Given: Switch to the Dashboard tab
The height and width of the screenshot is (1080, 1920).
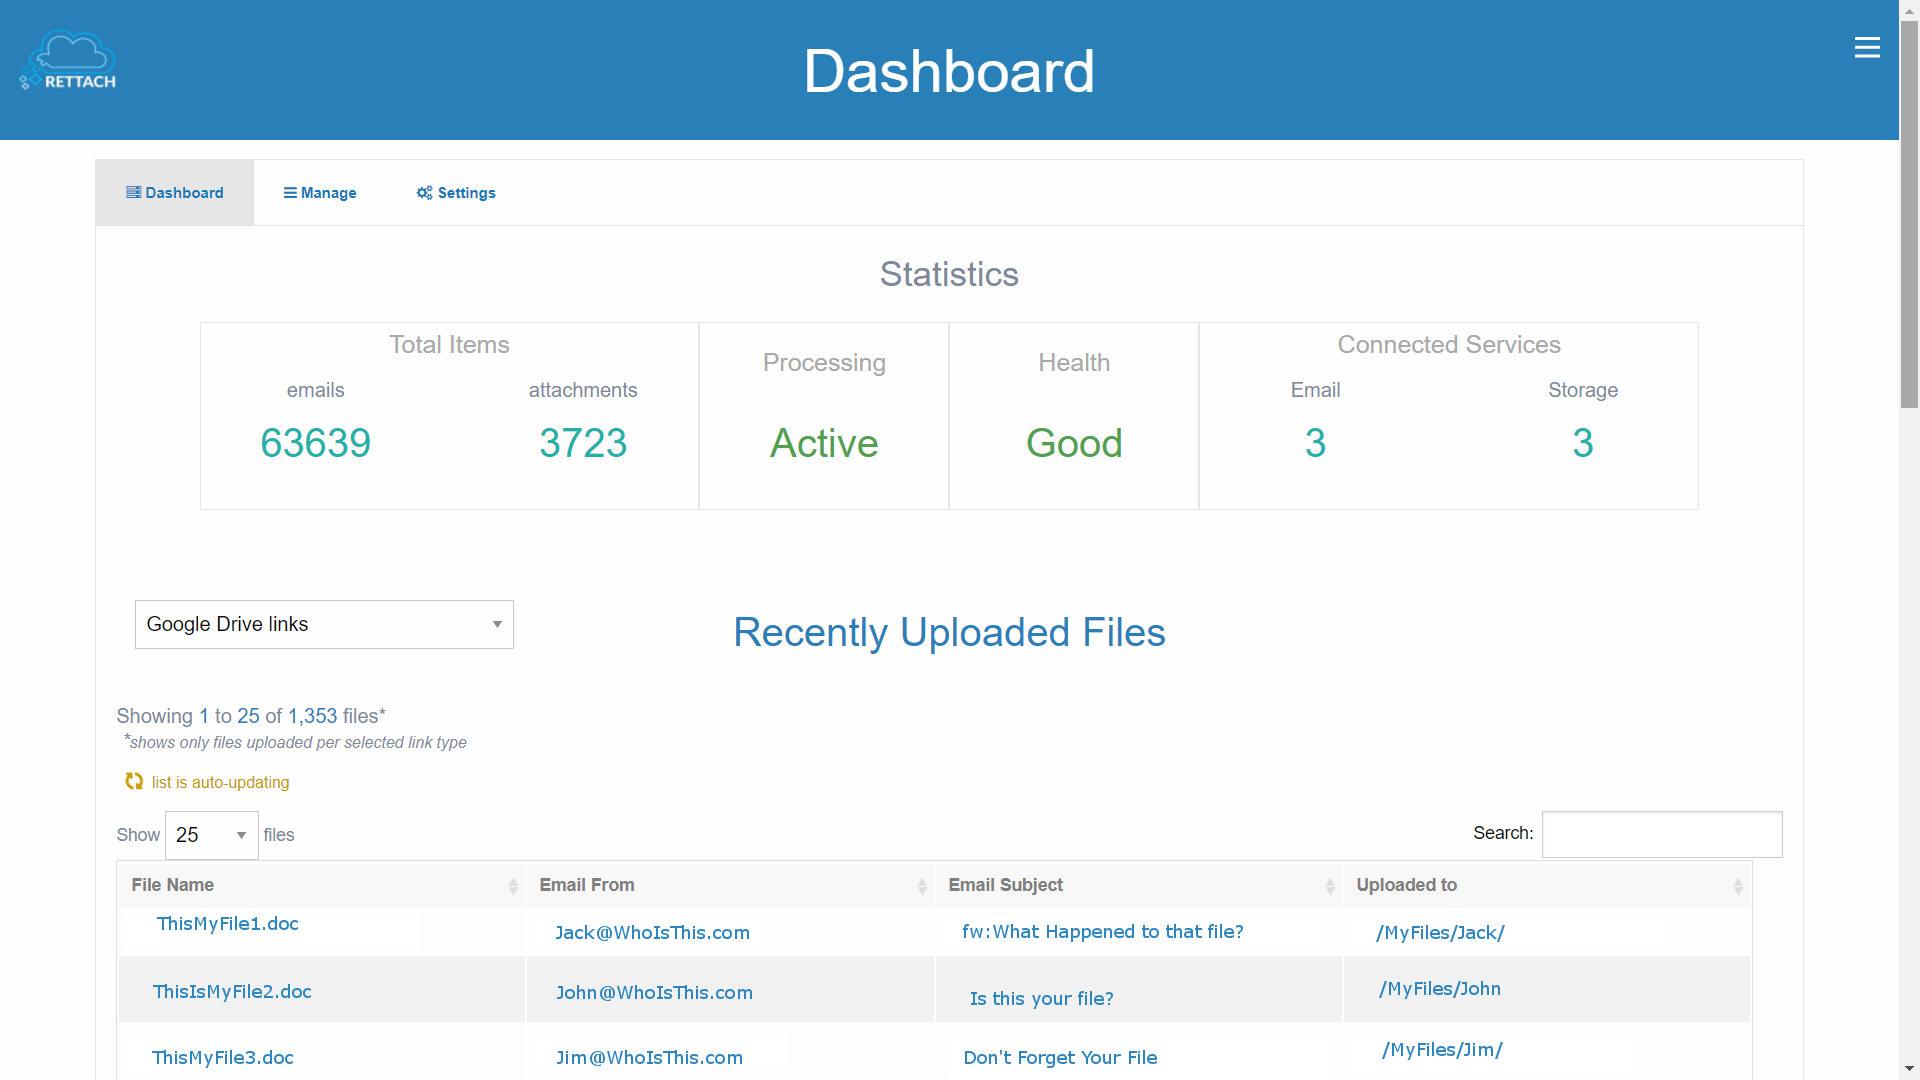Looking at the screenshot, I should [x=175, y=193].
